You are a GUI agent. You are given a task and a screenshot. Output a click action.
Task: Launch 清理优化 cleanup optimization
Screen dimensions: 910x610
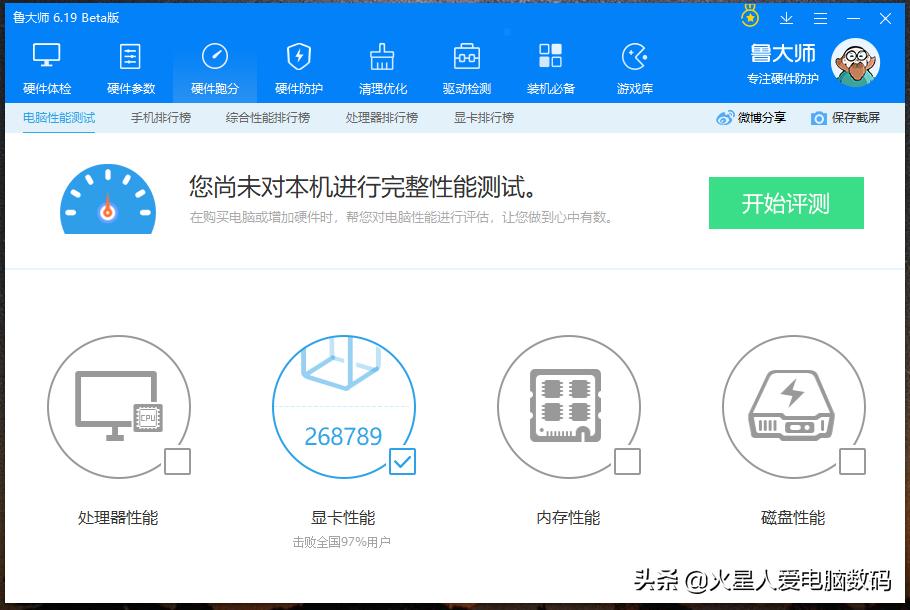click(x=382, y=67)
